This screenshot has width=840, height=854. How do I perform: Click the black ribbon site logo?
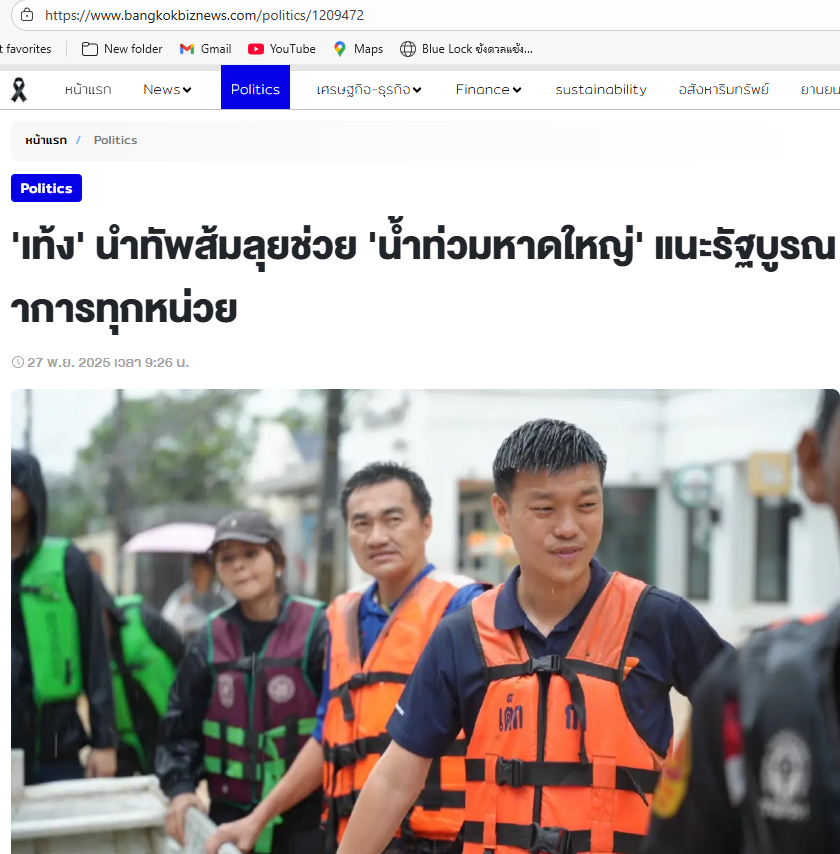pyautogui.click(x=19, y=90)
